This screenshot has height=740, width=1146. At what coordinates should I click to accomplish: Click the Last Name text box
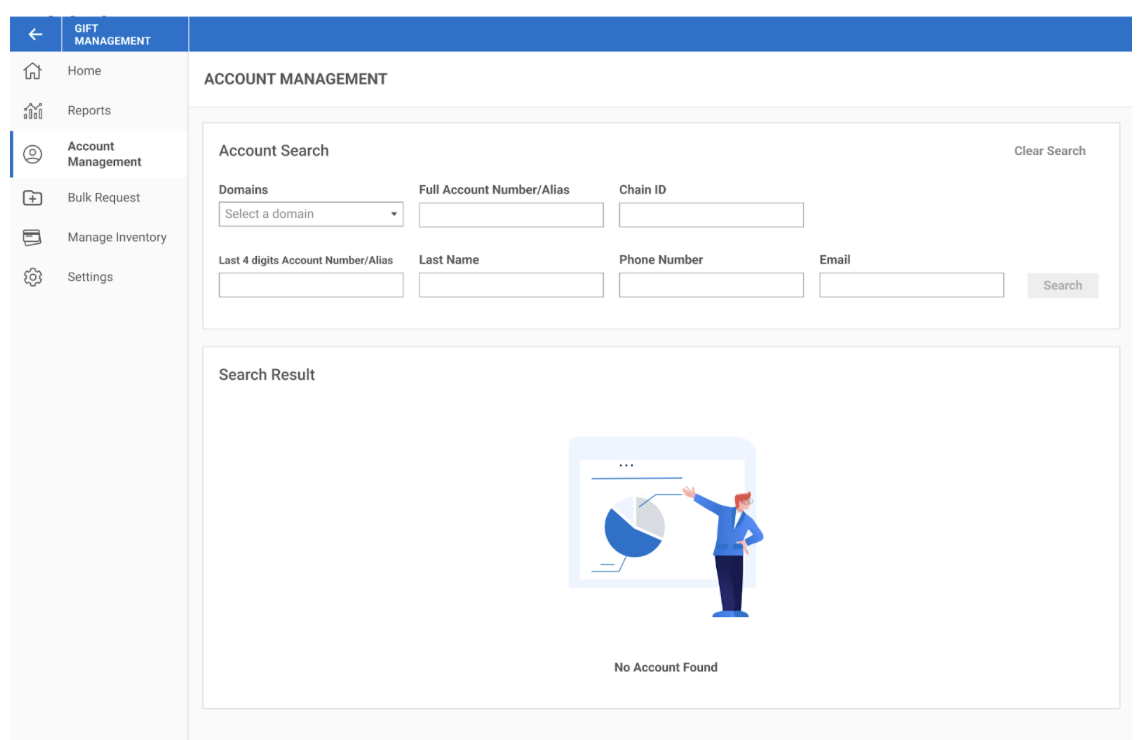click(510, 285)
